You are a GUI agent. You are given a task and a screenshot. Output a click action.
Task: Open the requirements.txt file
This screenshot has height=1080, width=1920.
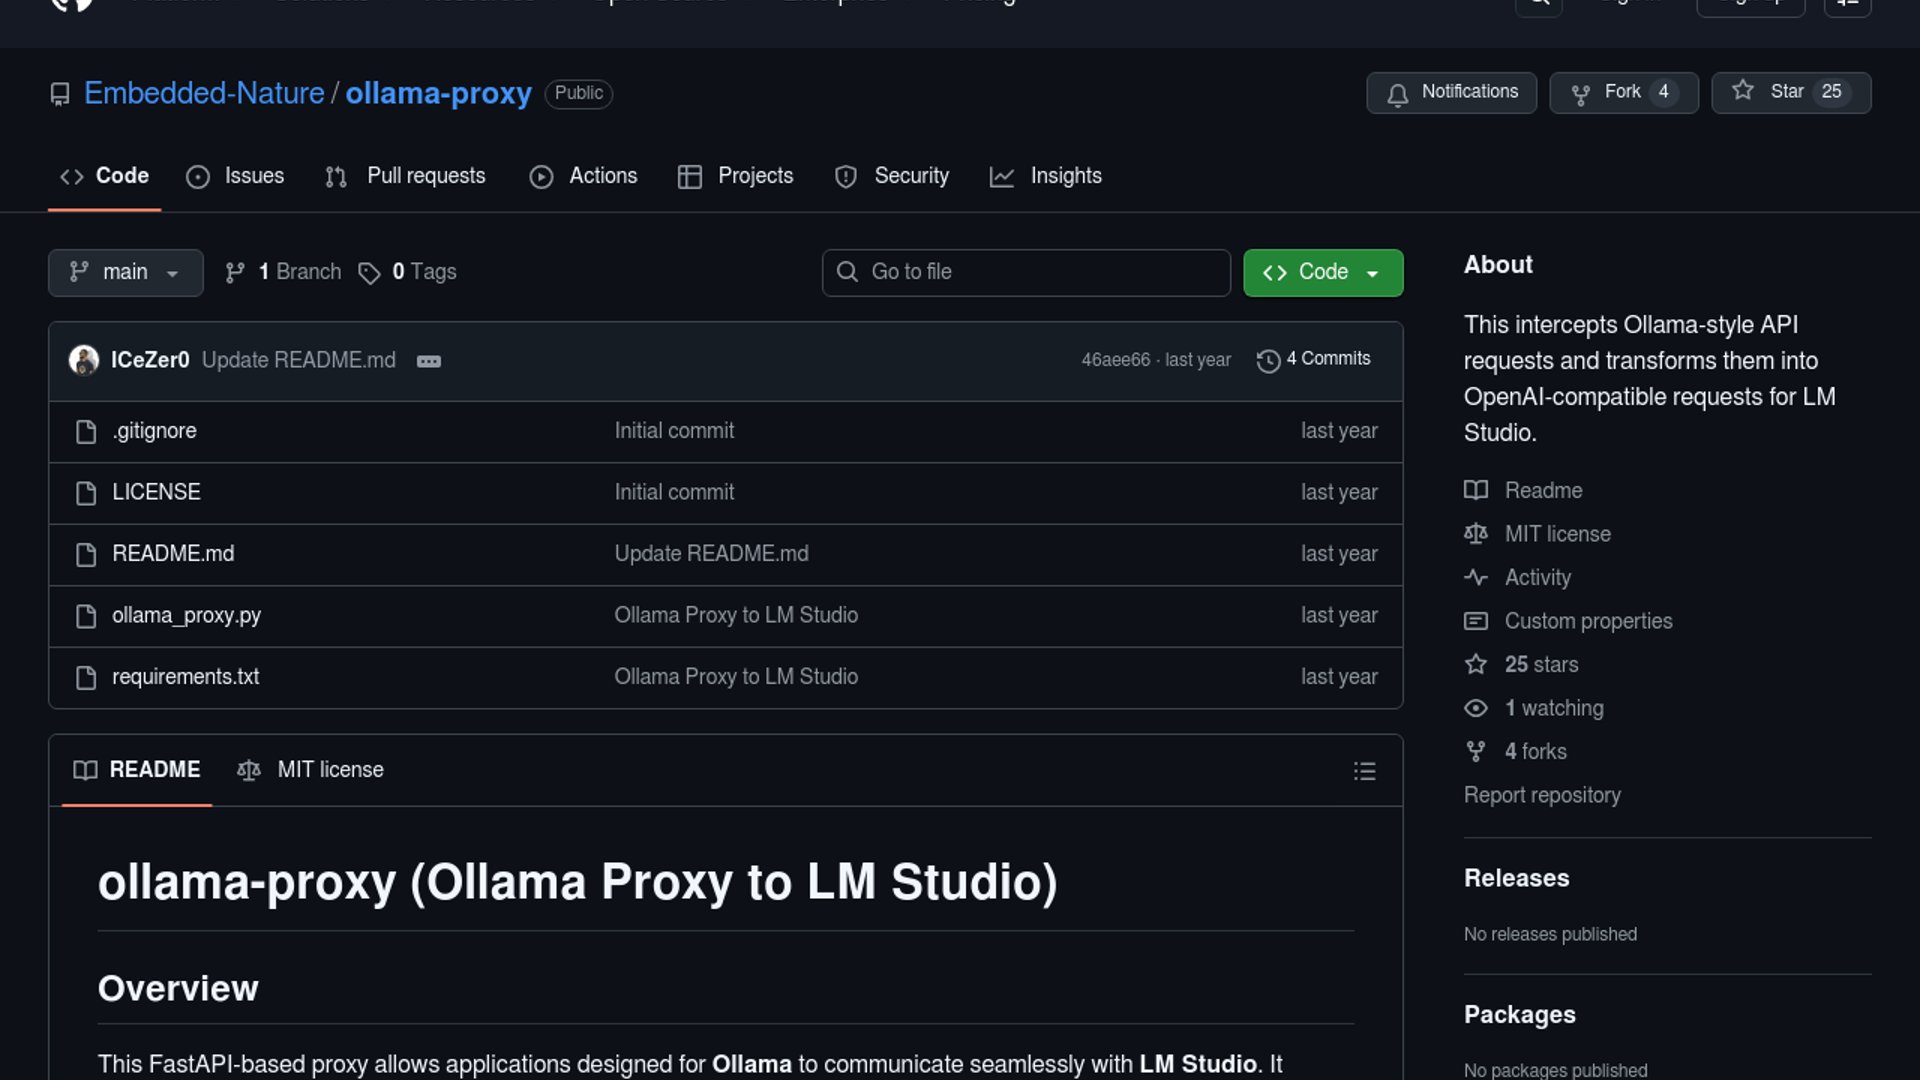[185, 677]
